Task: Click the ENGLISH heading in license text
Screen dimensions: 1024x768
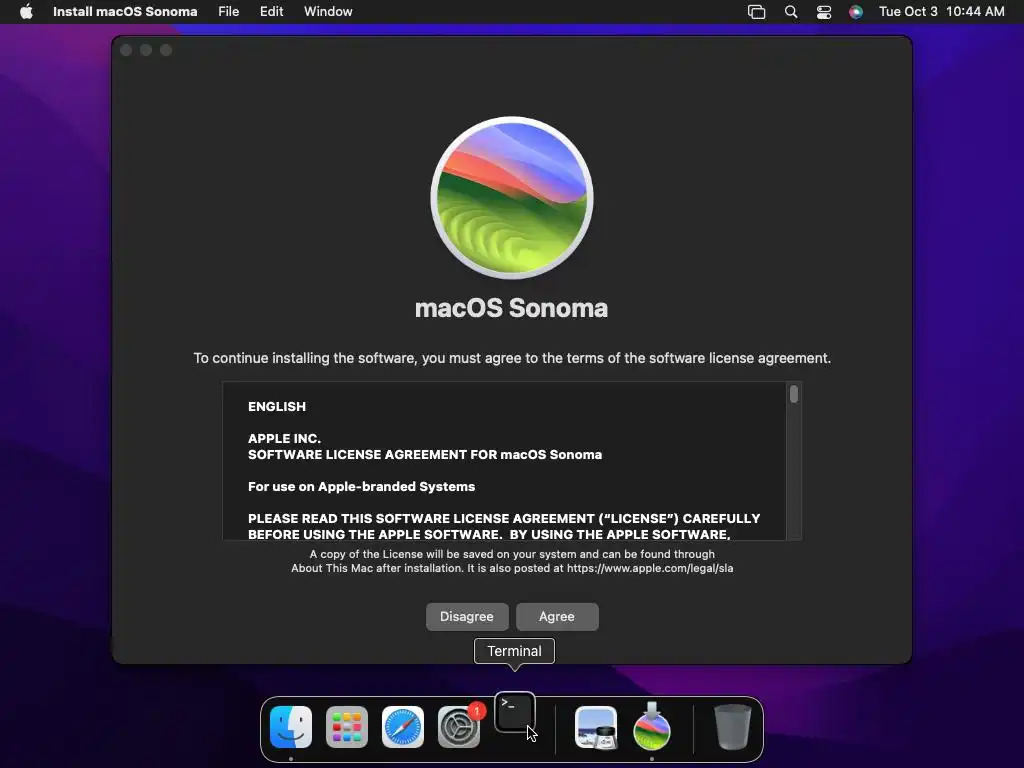Action: pos(277,406)
